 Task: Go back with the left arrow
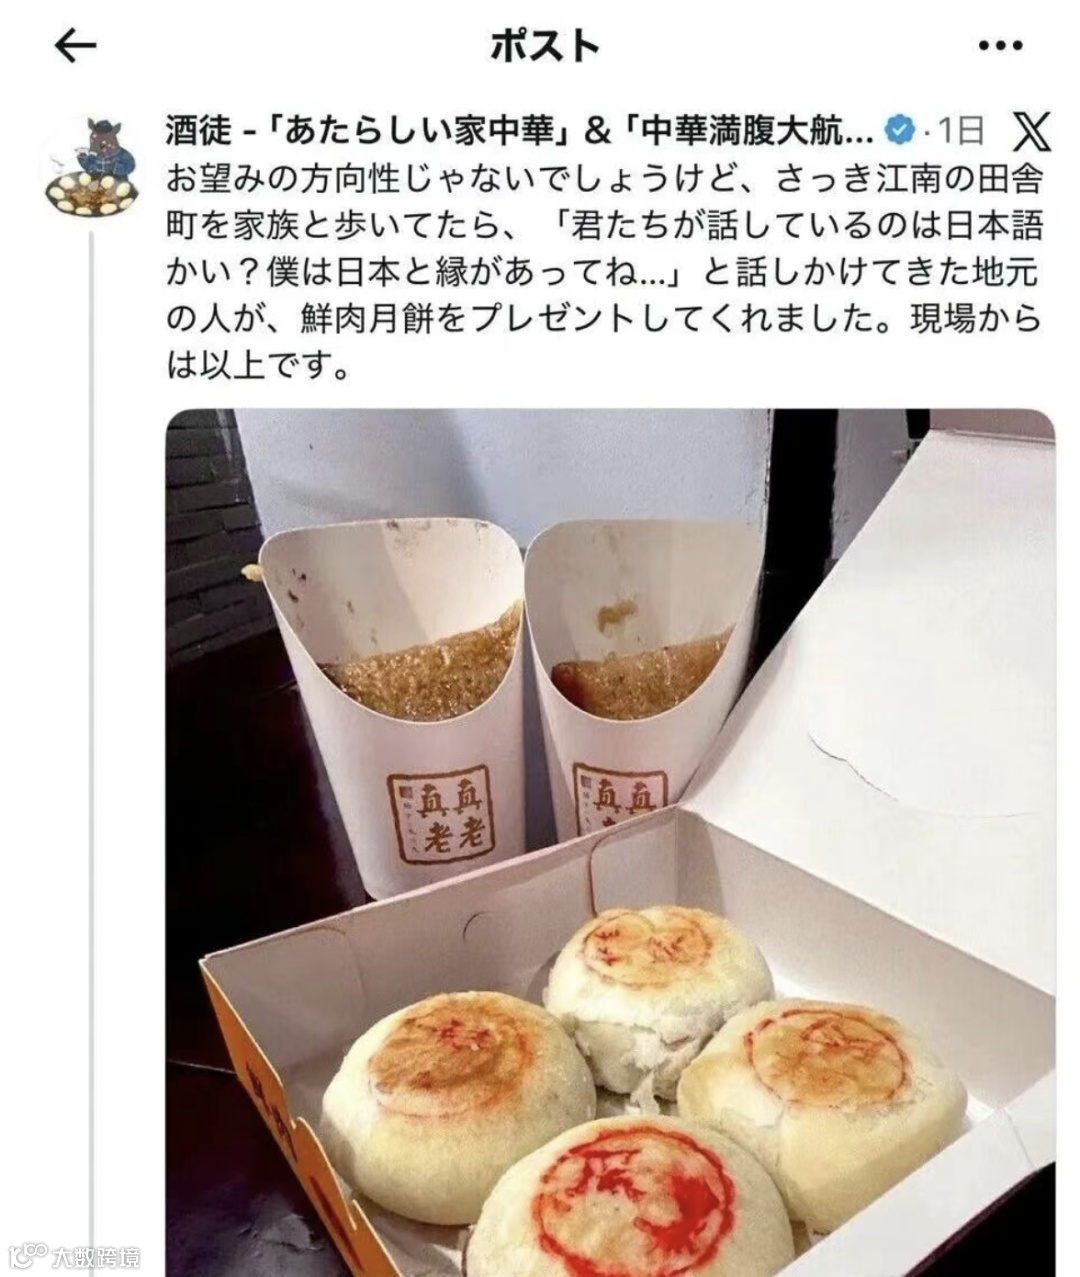coord(75,45)
